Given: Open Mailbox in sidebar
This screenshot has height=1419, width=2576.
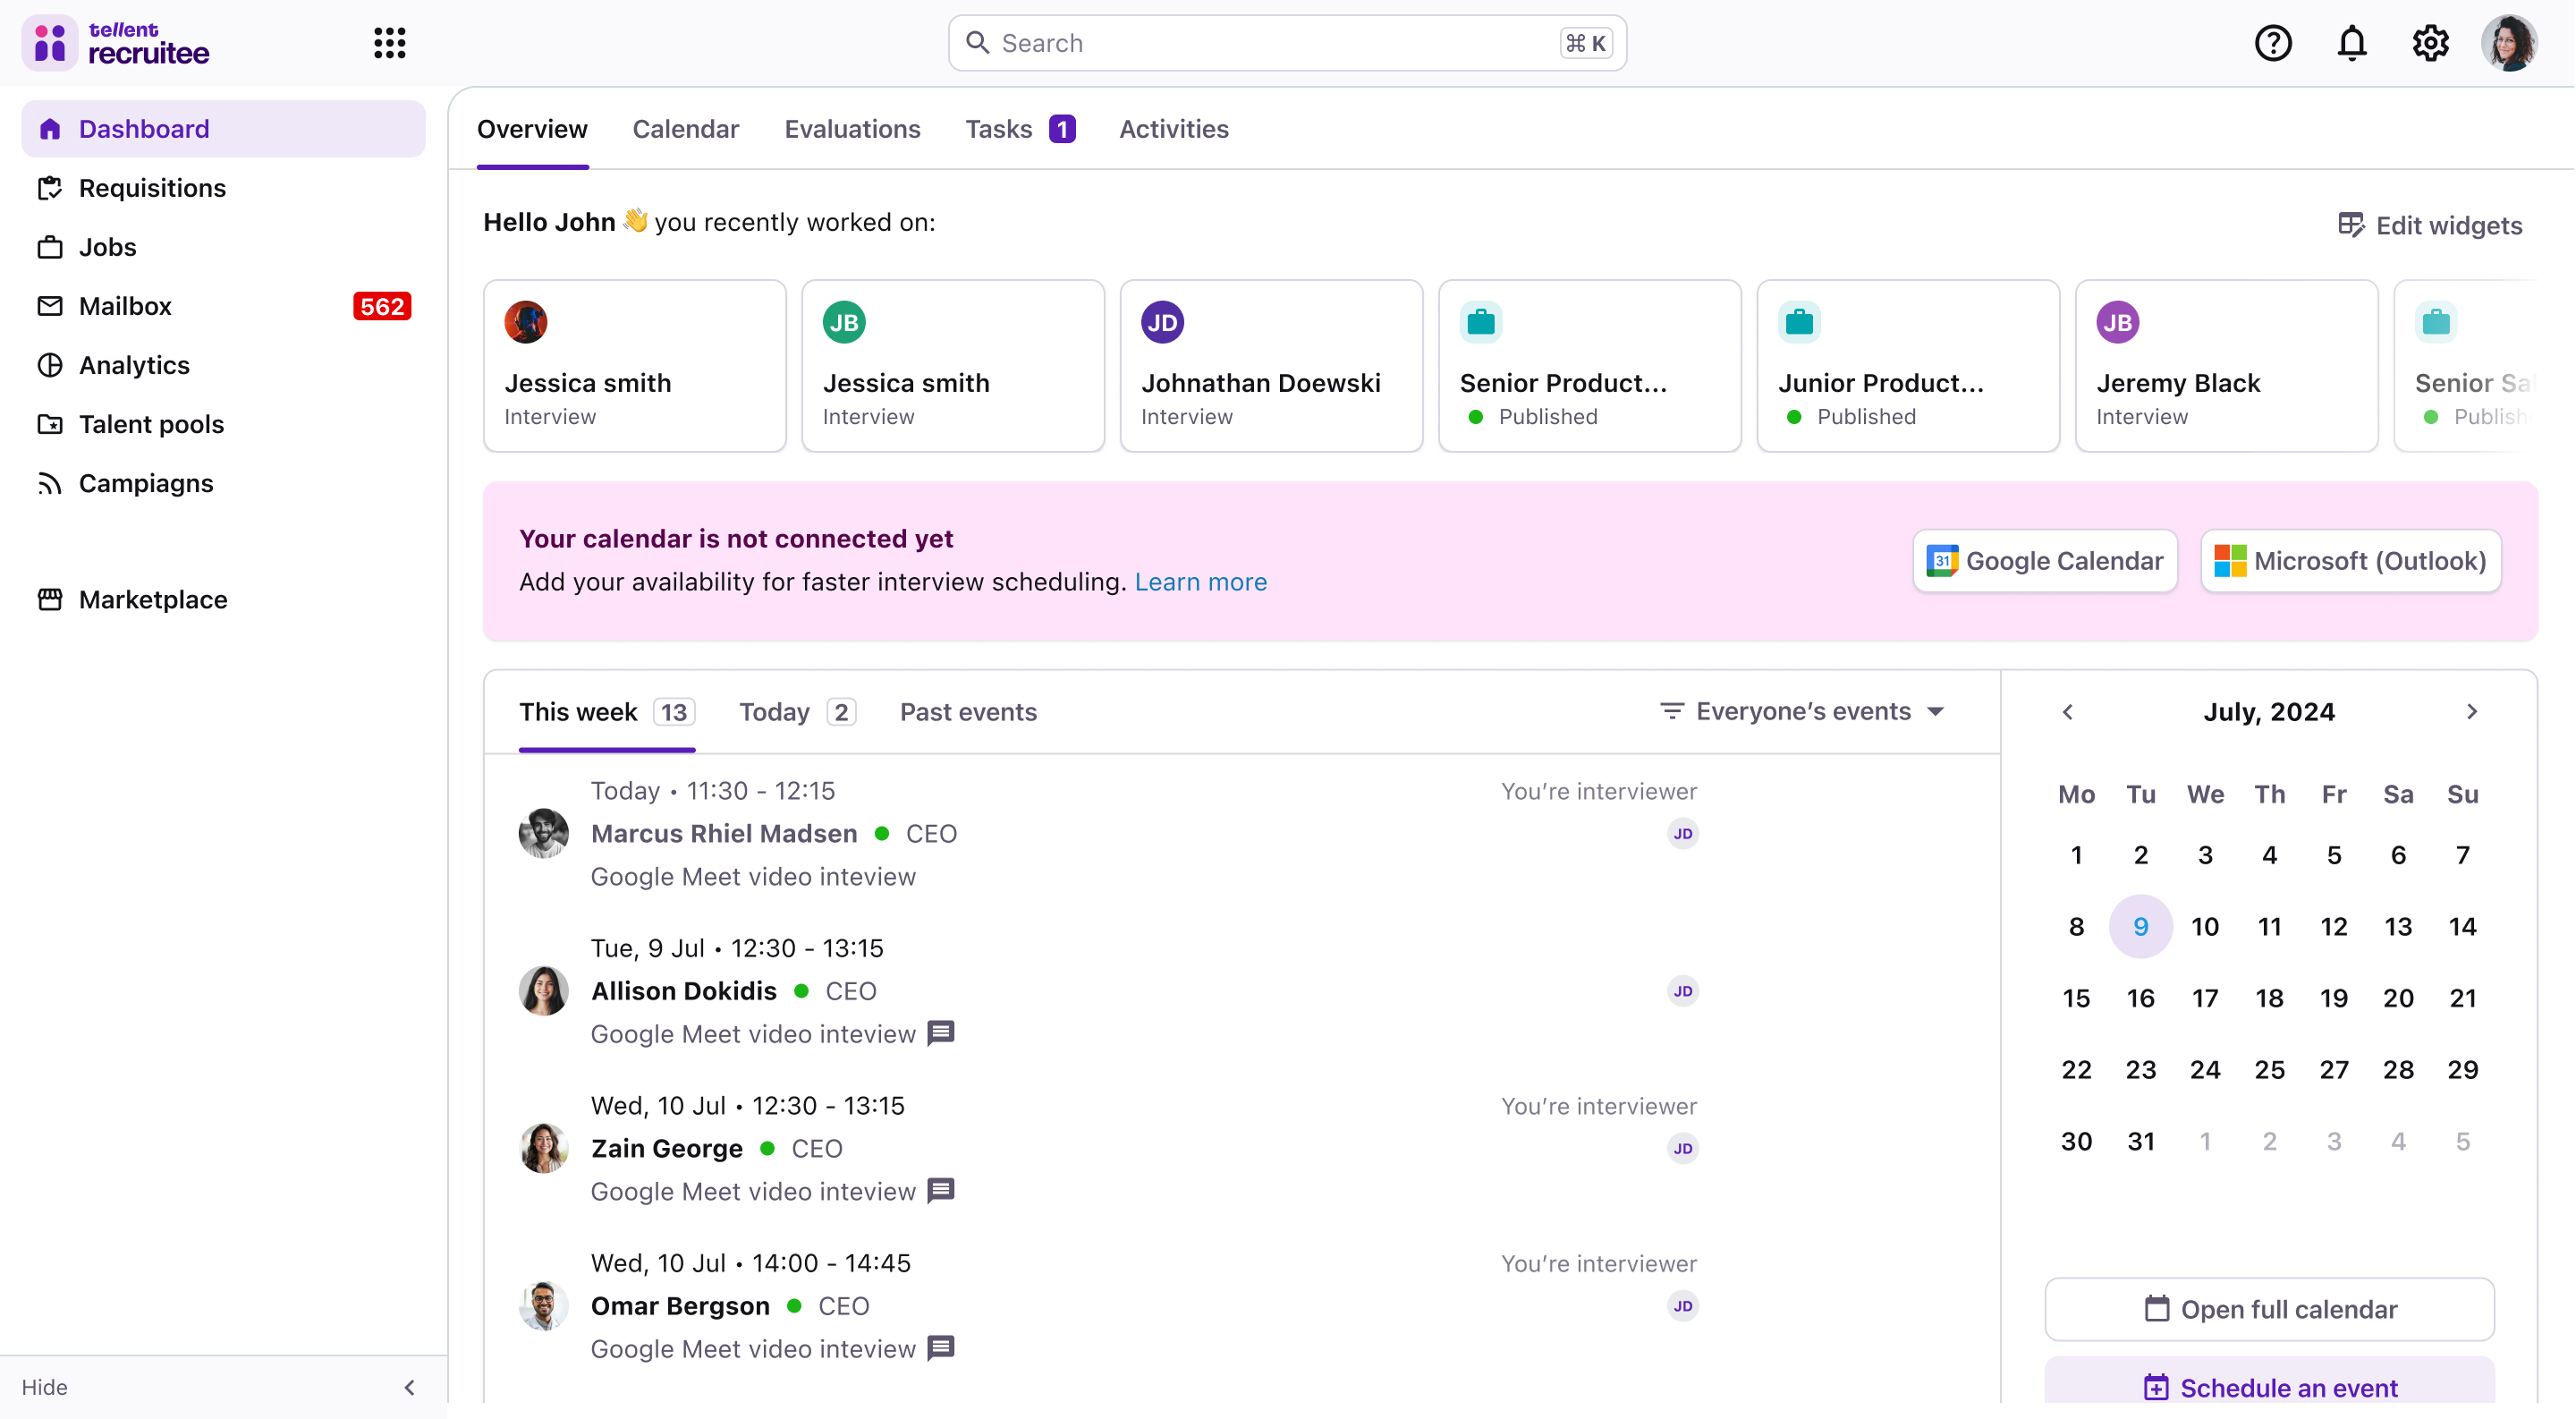Looking at the screenshot, I should 223,306.
